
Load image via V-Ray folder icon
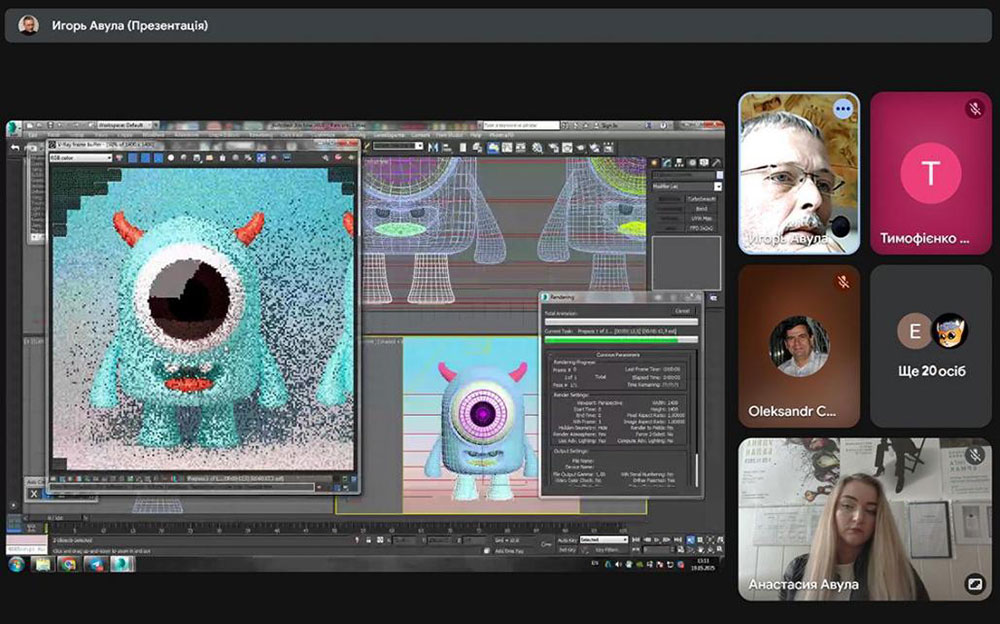click(x=209, y=158)
